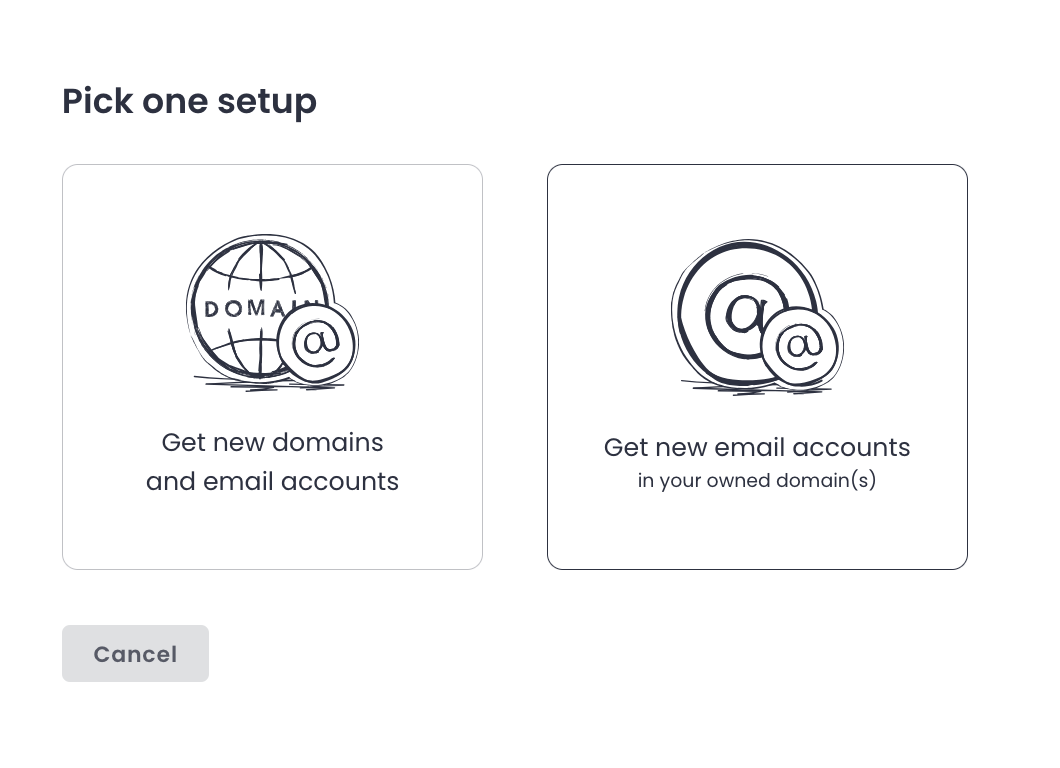Click the "Get new domains" text line
This screenshot has width=1060, height=768.
coord(272,442)
